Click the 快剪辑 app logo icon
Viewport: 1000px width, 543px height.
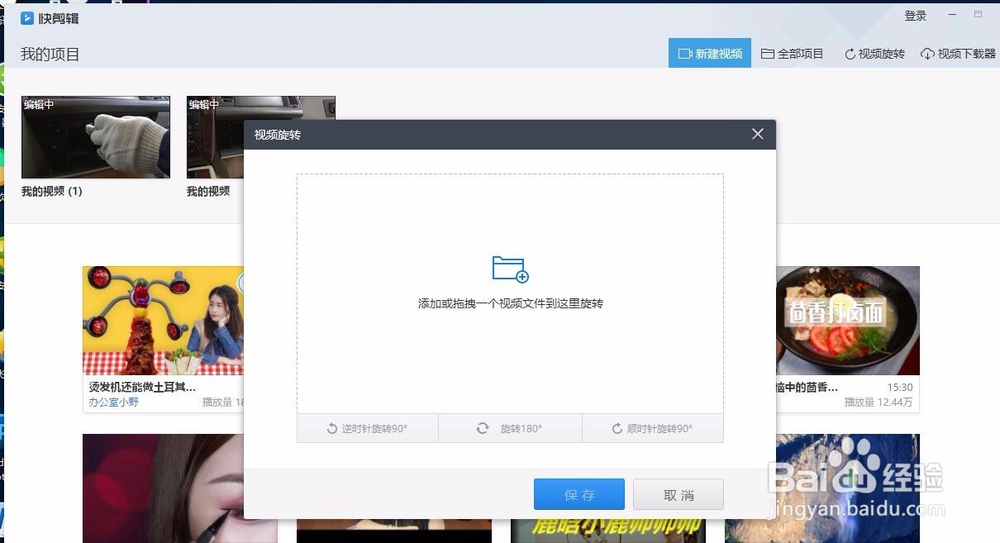[x=27, y=18]
